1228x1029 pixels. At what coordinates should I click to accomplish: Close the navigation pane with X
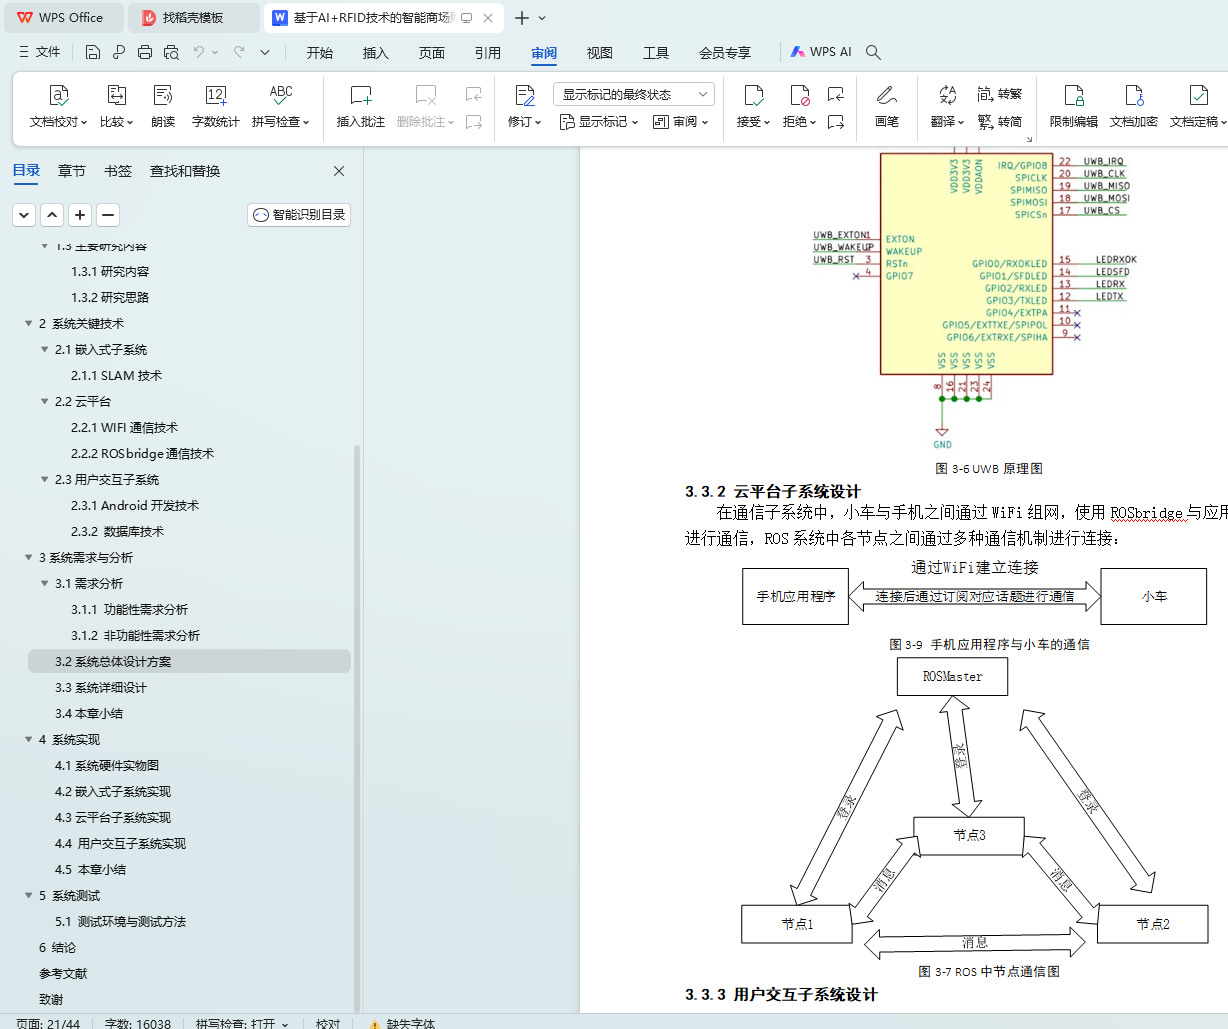click(x=339, y=171)
